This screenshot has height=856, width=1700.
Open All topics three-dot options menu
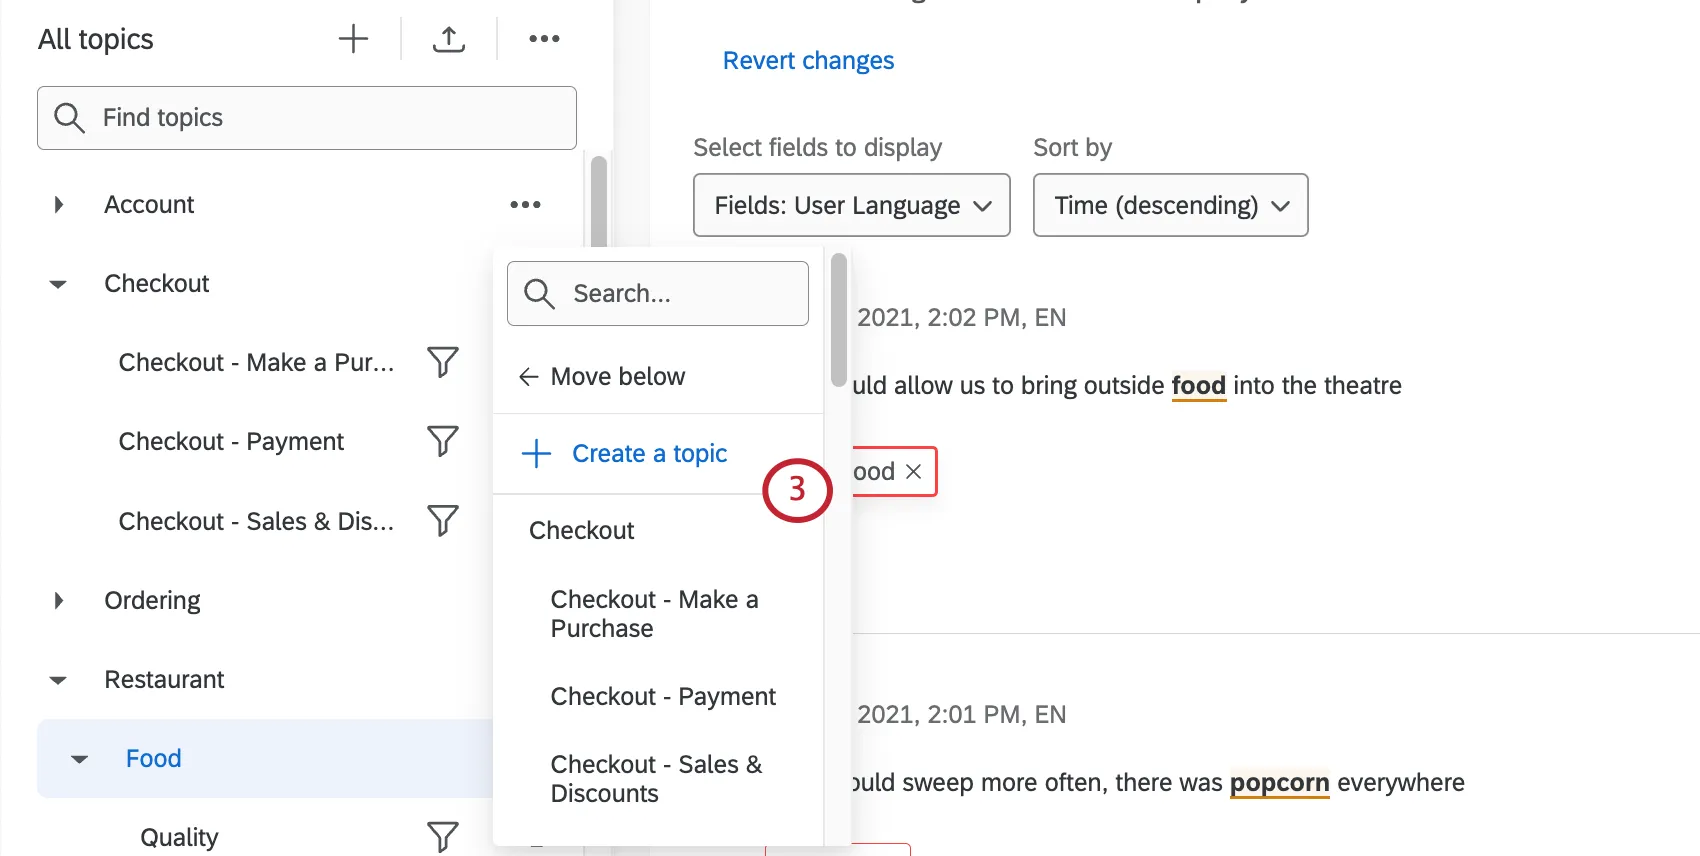[x=544, y=39]
